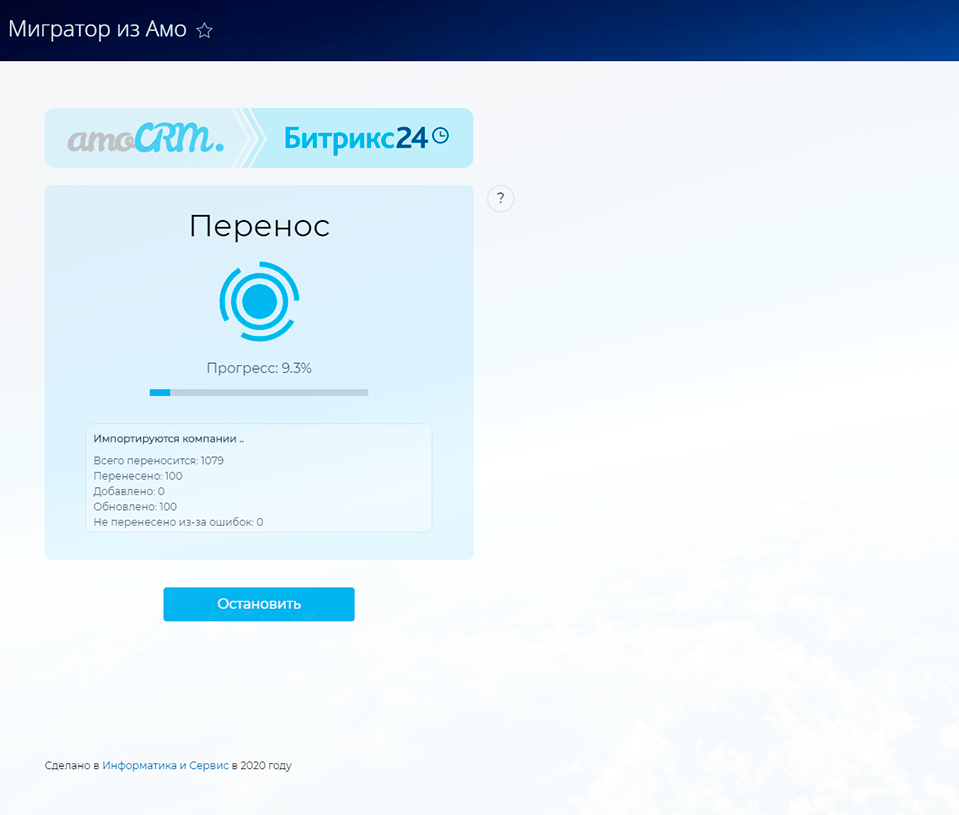
Task: Click the Битрикс24 logo in the banner
Action: tap(355, 138)
